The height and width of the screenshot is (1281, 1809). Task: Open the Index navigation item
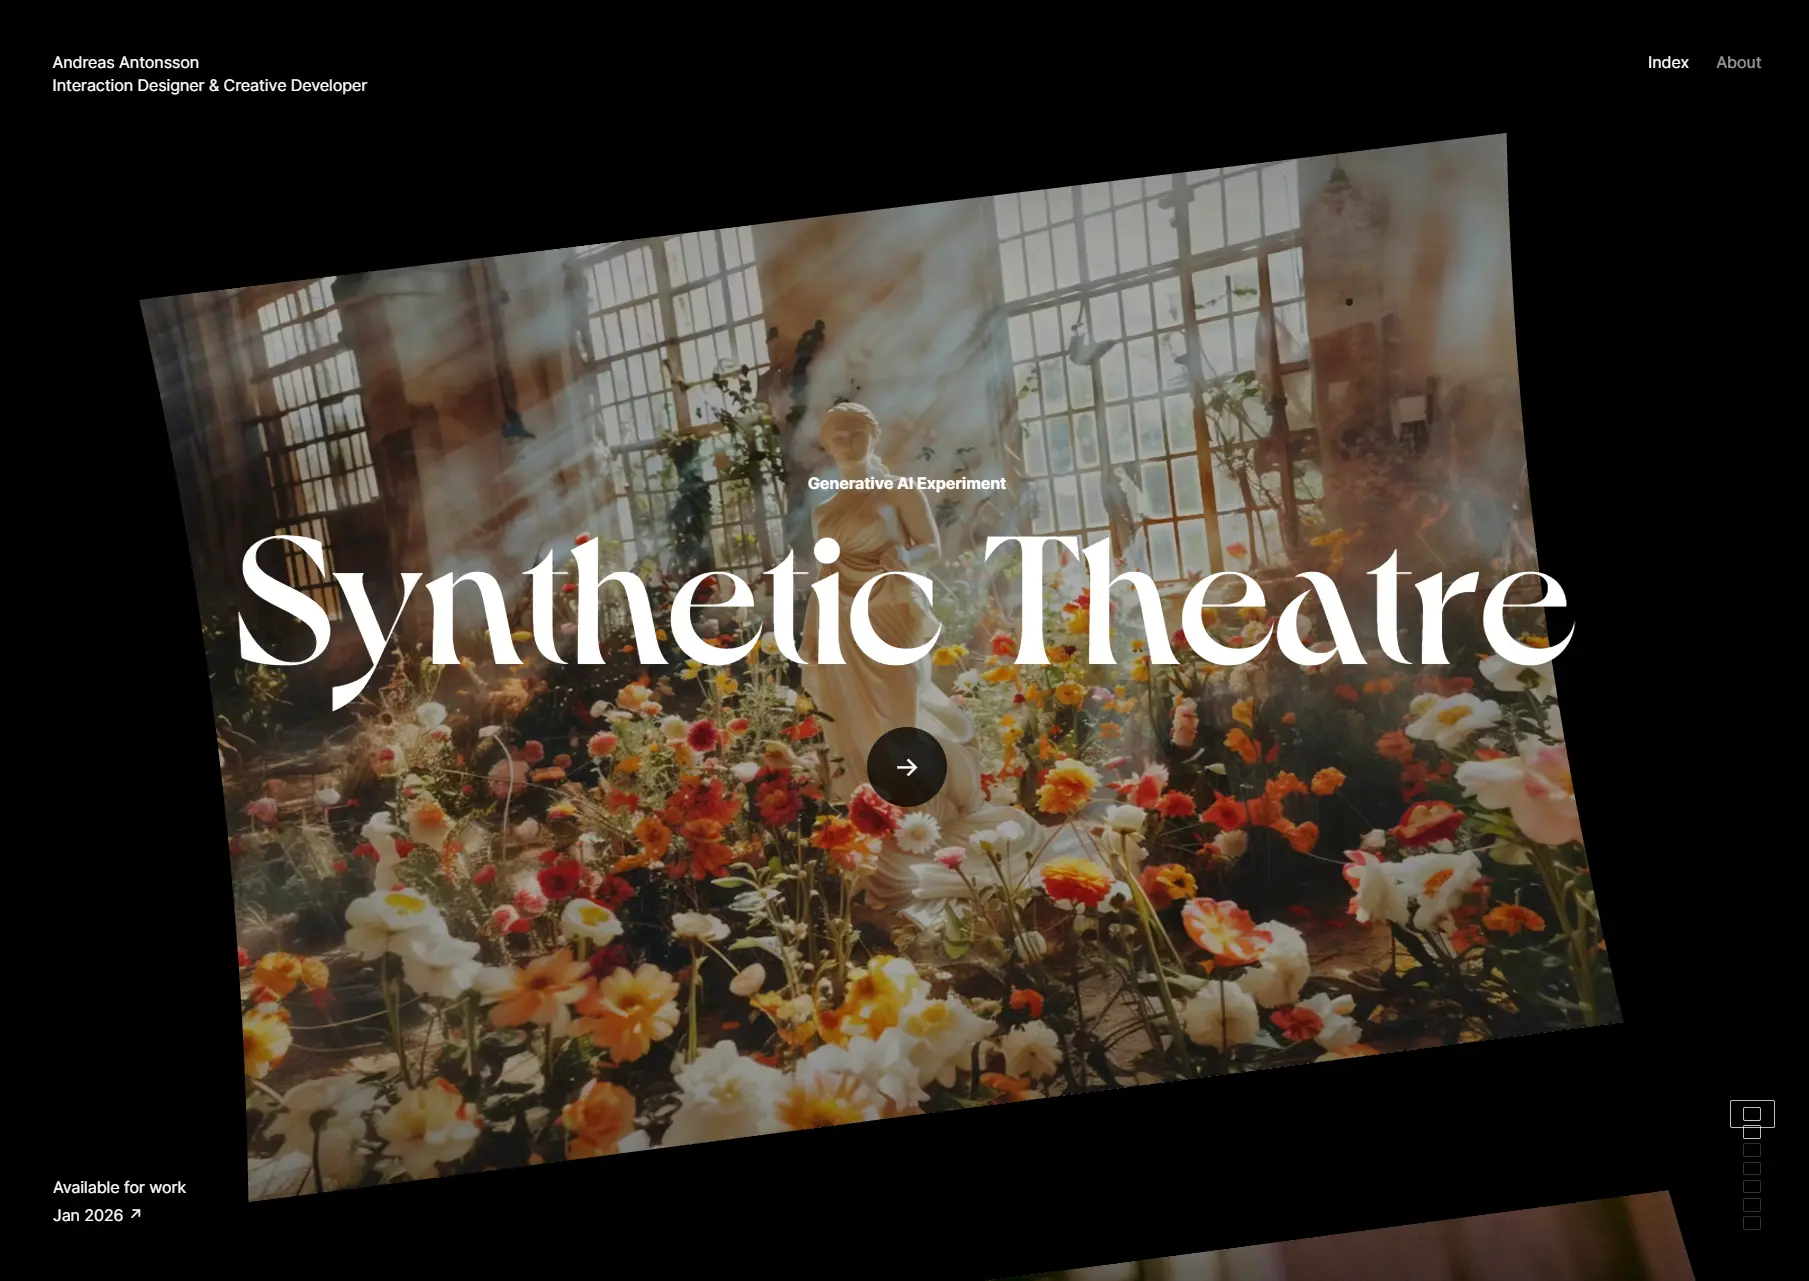(1667, 62)
